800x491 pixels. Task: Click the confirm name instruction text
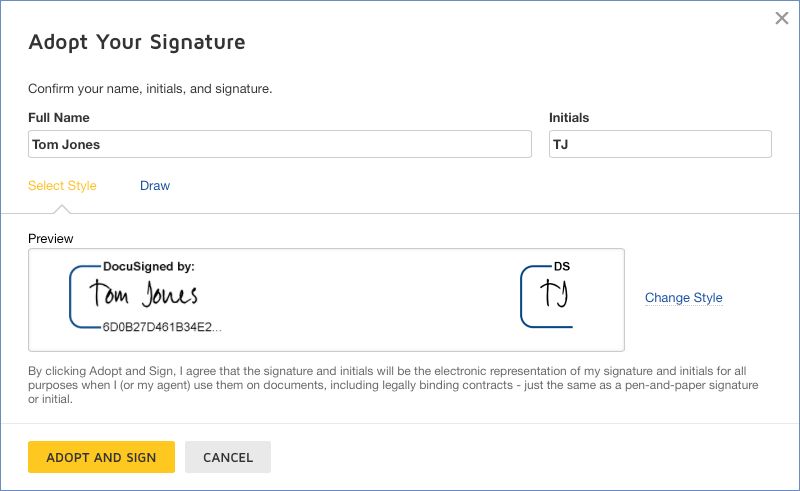[150, 89]
